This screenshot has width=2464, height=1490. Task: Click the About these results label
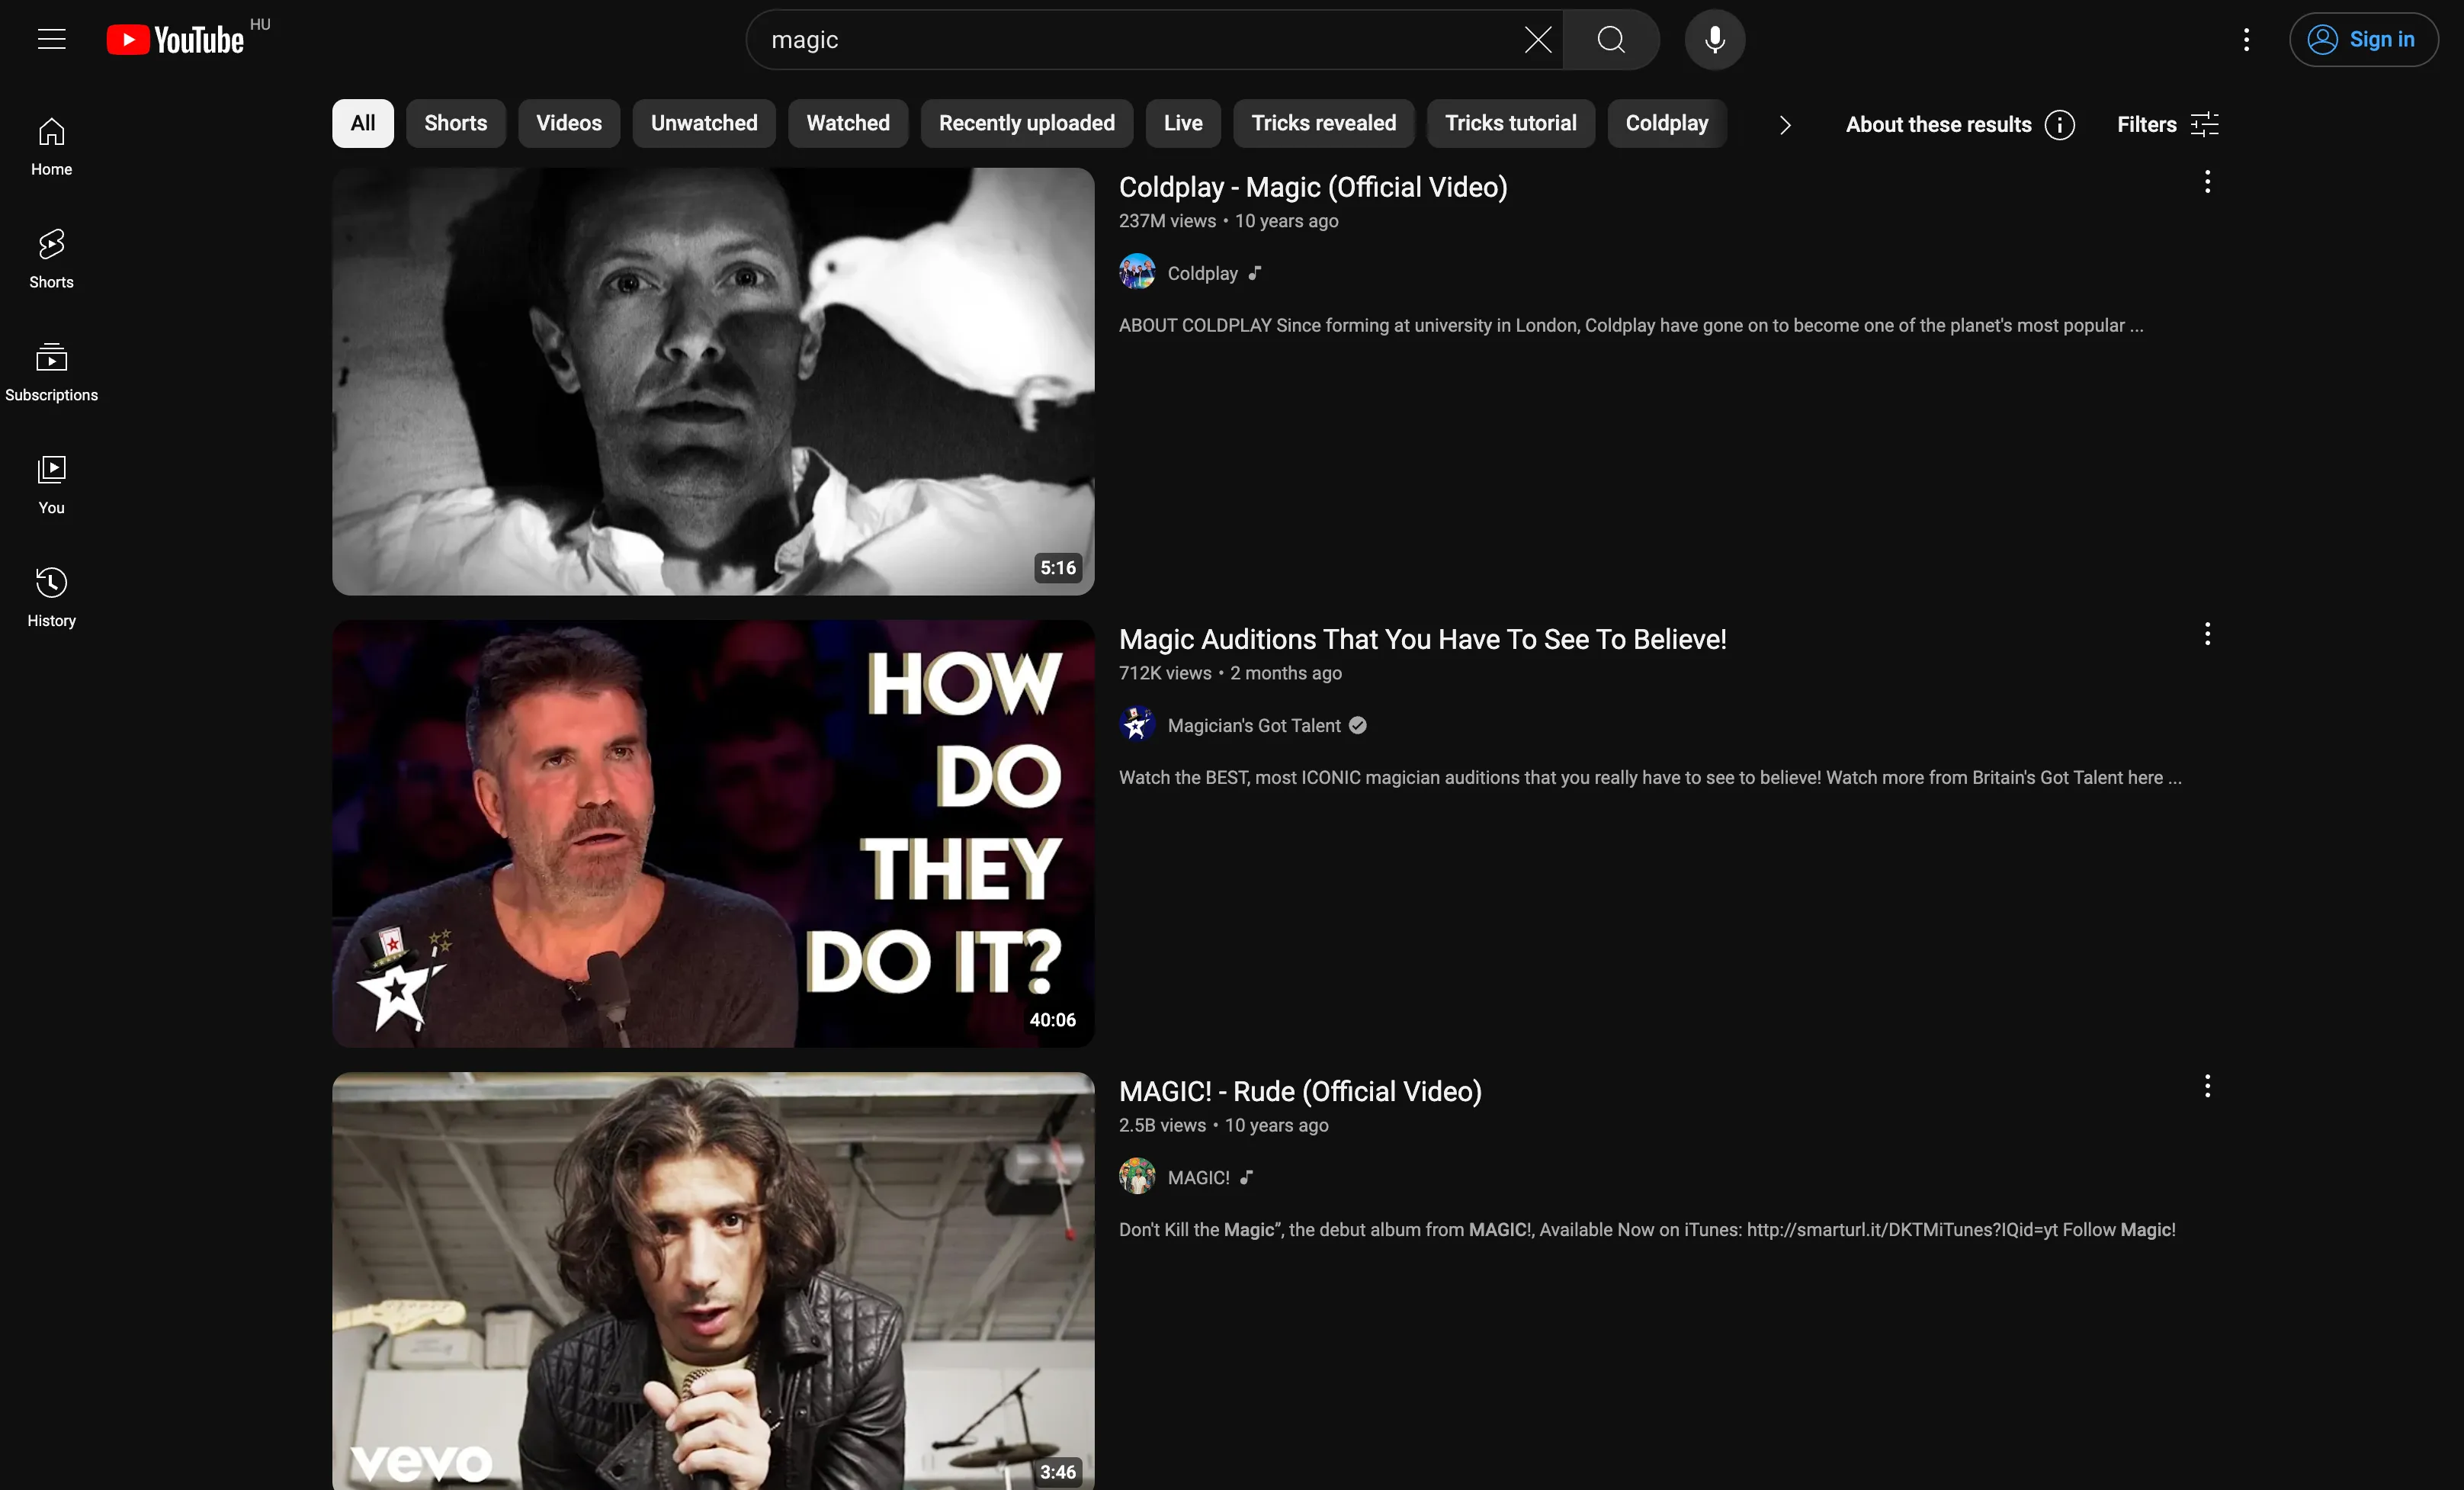1938,125
